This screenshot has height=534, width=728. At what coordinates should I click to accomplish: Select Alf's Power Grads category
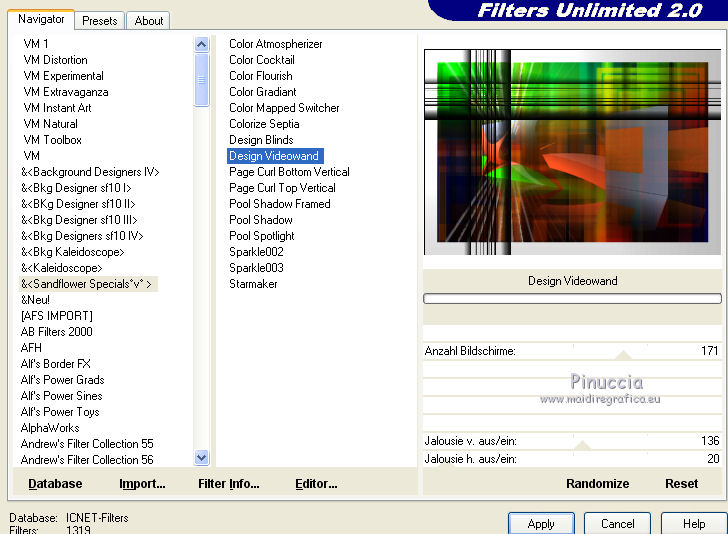pos(62,380)
